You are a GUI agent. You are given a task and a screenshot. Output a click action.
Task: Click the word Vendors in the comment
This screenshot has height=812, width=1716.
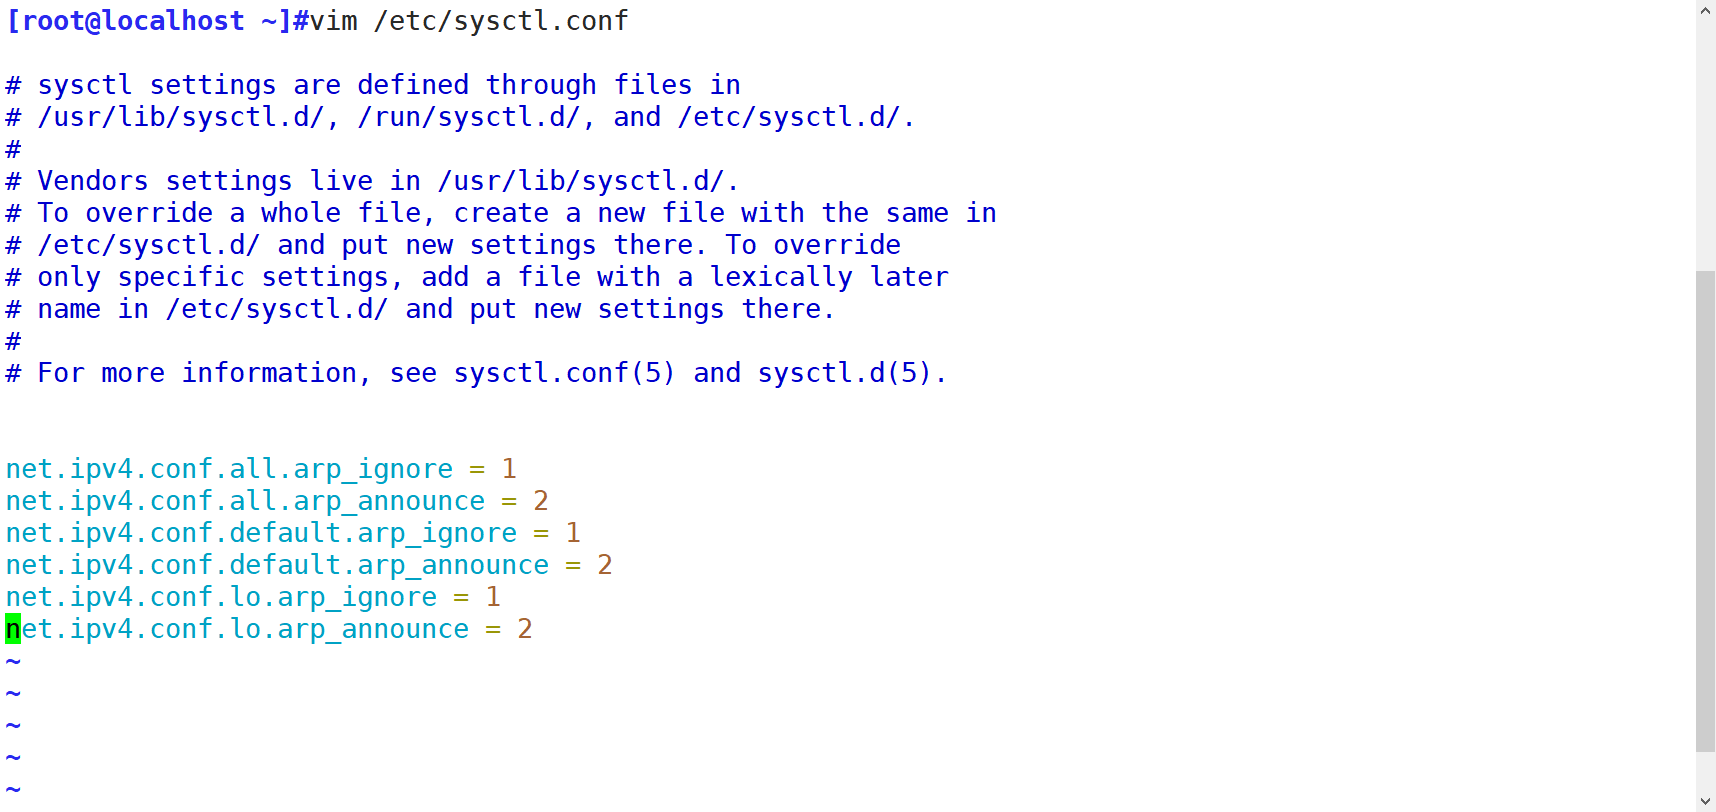(93, 181)
